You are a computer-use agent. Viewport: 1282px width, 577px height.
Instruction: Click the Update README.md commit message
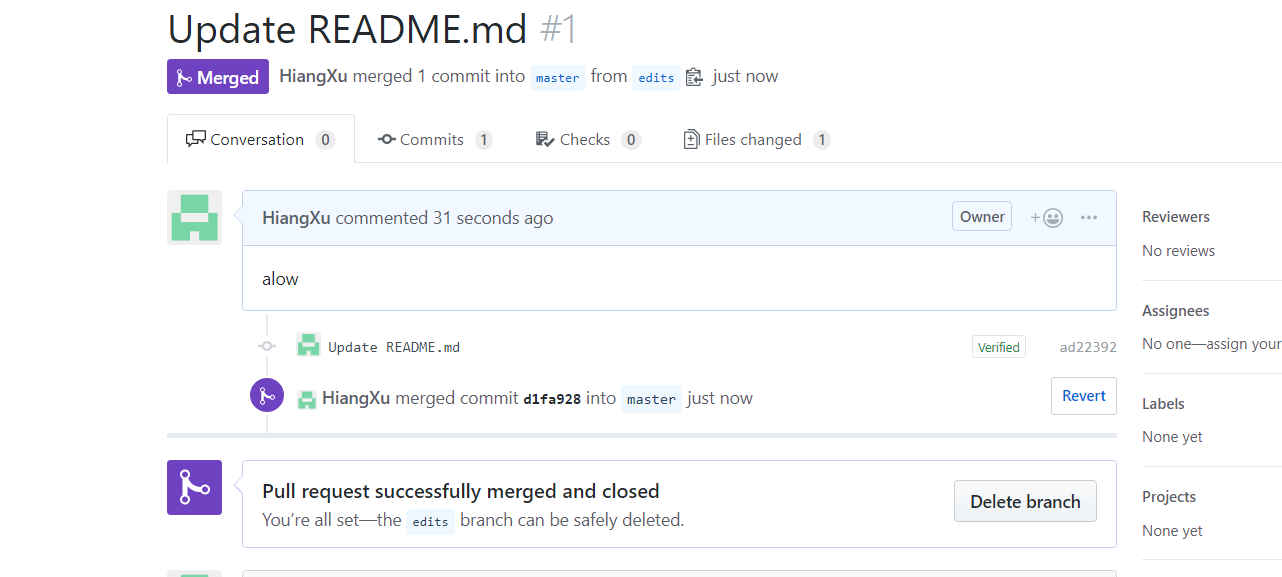point(394,347)
